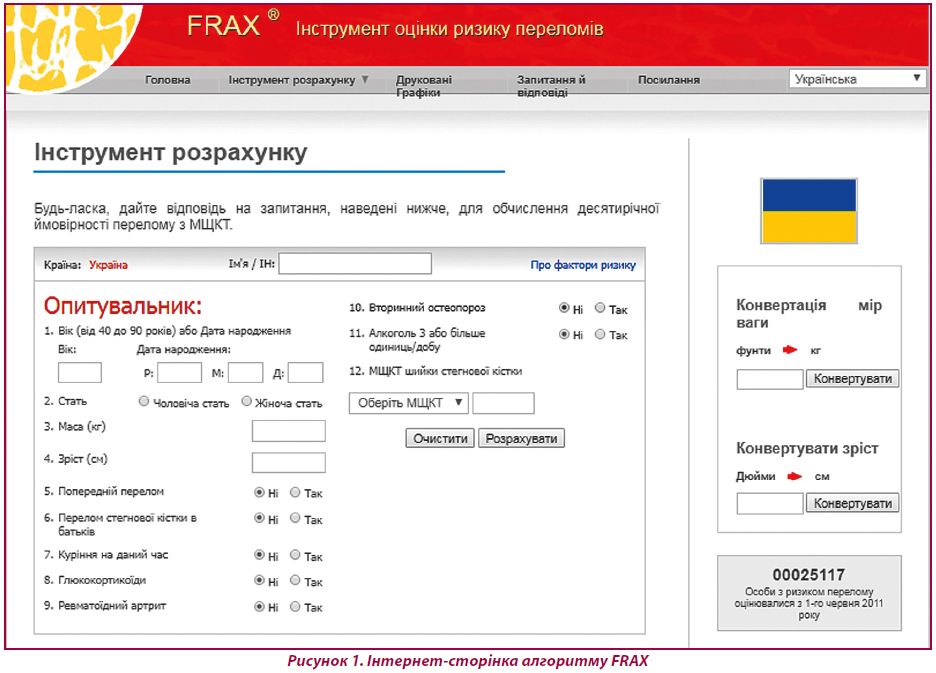Select Так for Перелом стегнової кістки в батьків
Viewport: 936px width, 673px height.
point(295,518)
